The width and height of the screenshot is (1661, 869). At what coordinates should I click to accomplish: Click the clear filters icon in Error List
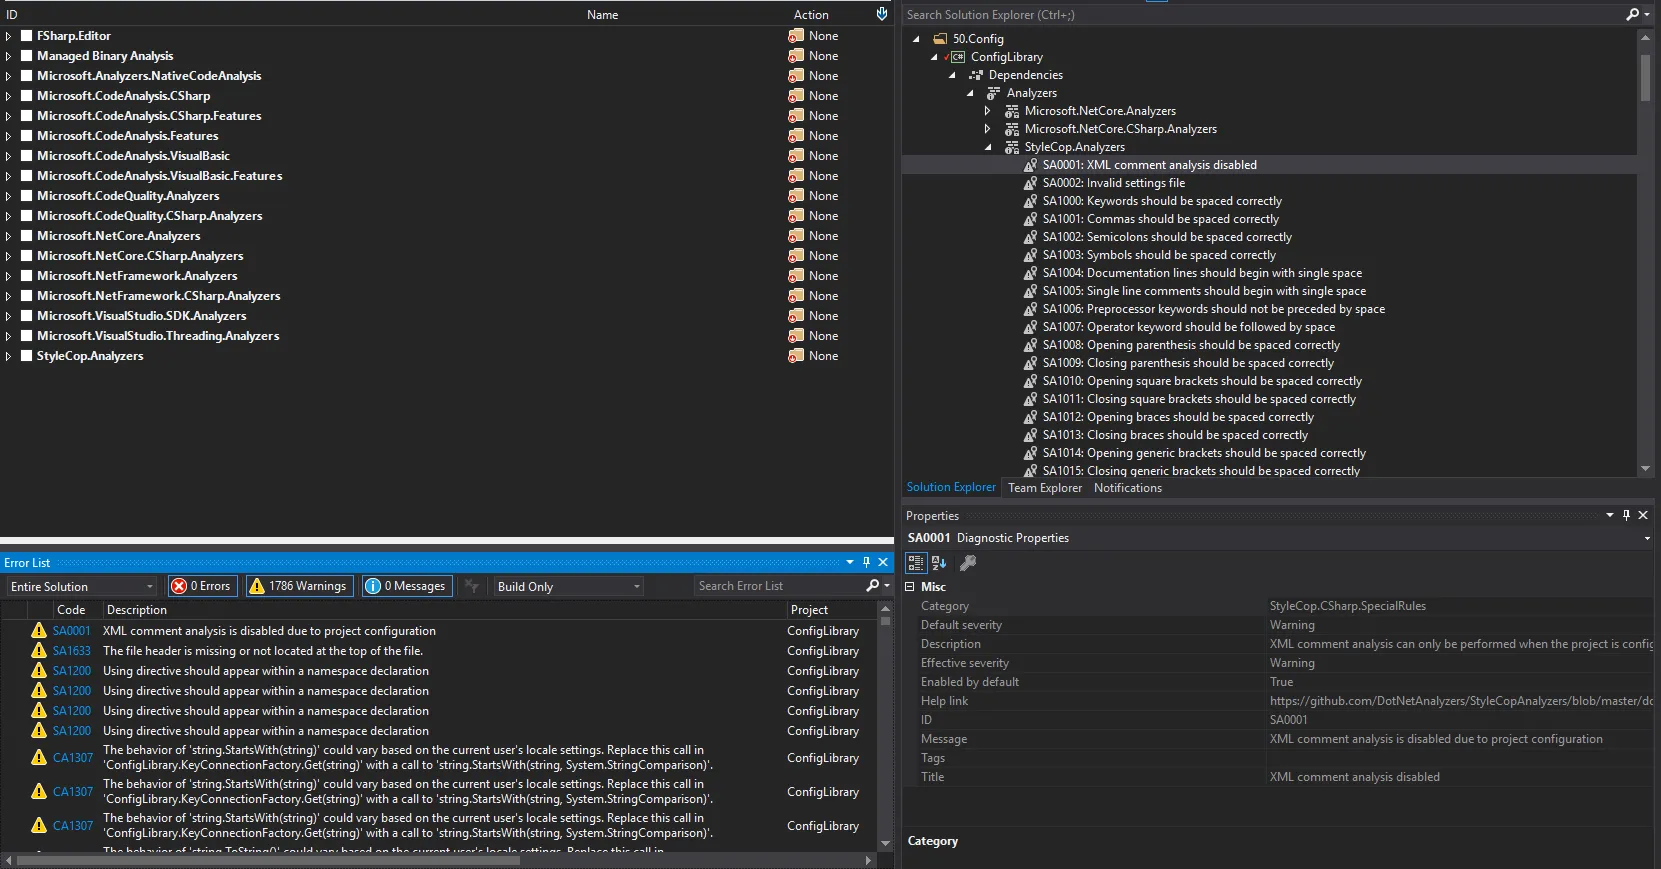coord(472,586)
